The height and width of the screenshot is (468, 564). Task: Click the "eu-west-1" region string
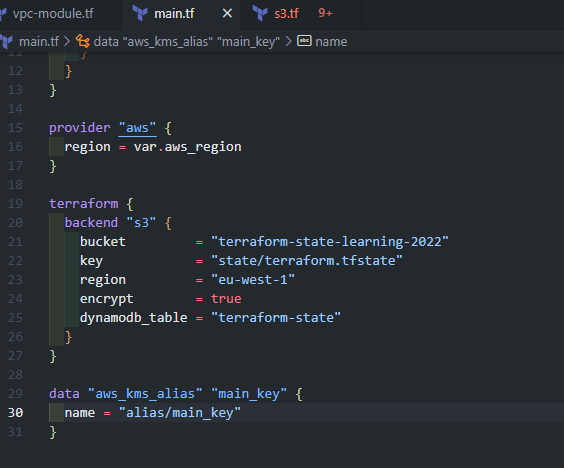(x=253, y=280)
